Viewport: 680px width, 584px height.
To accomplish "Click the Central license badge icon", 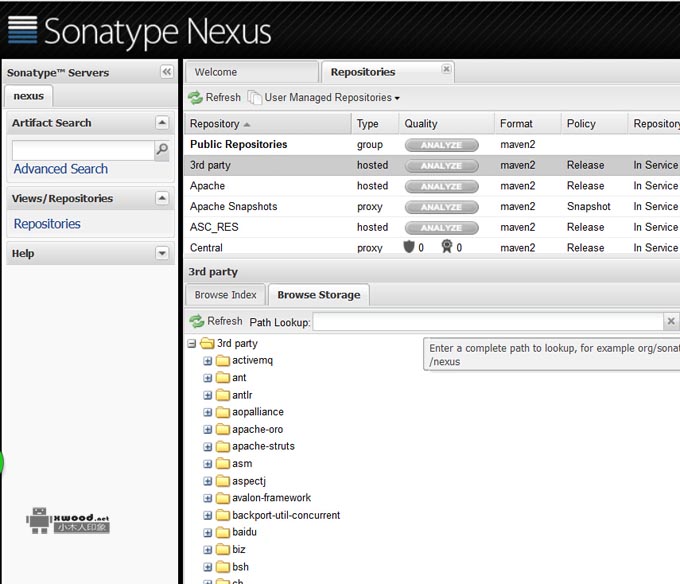I will point(447,247).
